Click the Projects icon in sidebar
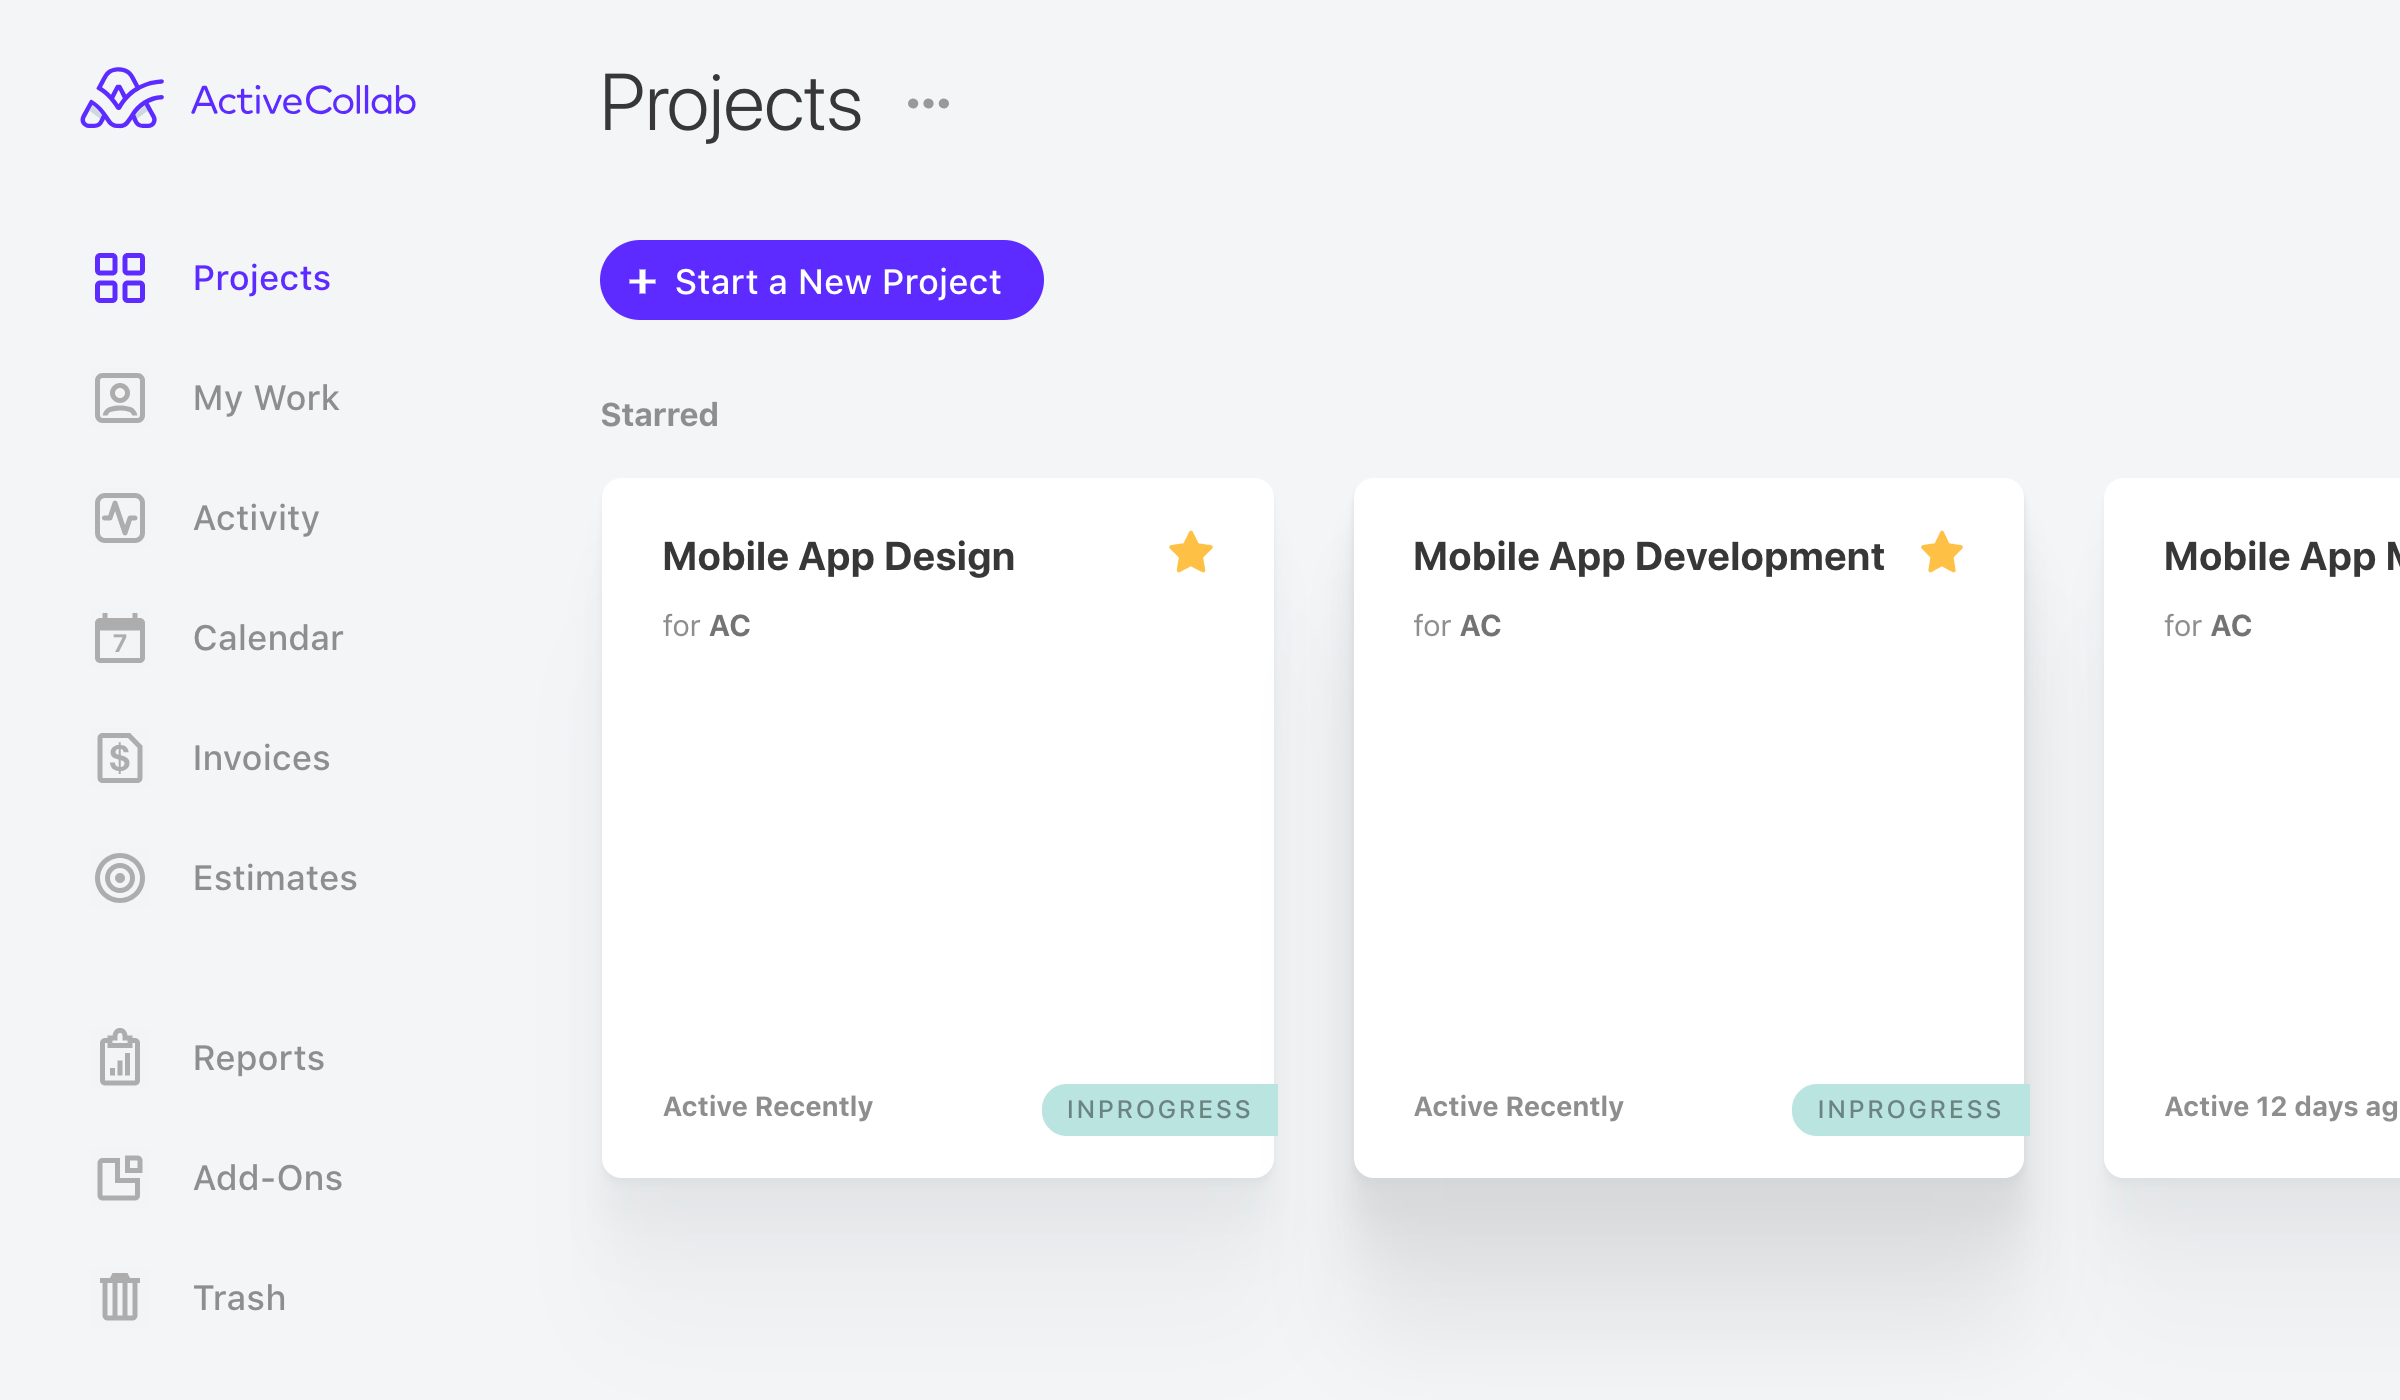Image resolution: width=2400 pixels, height=1400 pixels. point(120,277)
